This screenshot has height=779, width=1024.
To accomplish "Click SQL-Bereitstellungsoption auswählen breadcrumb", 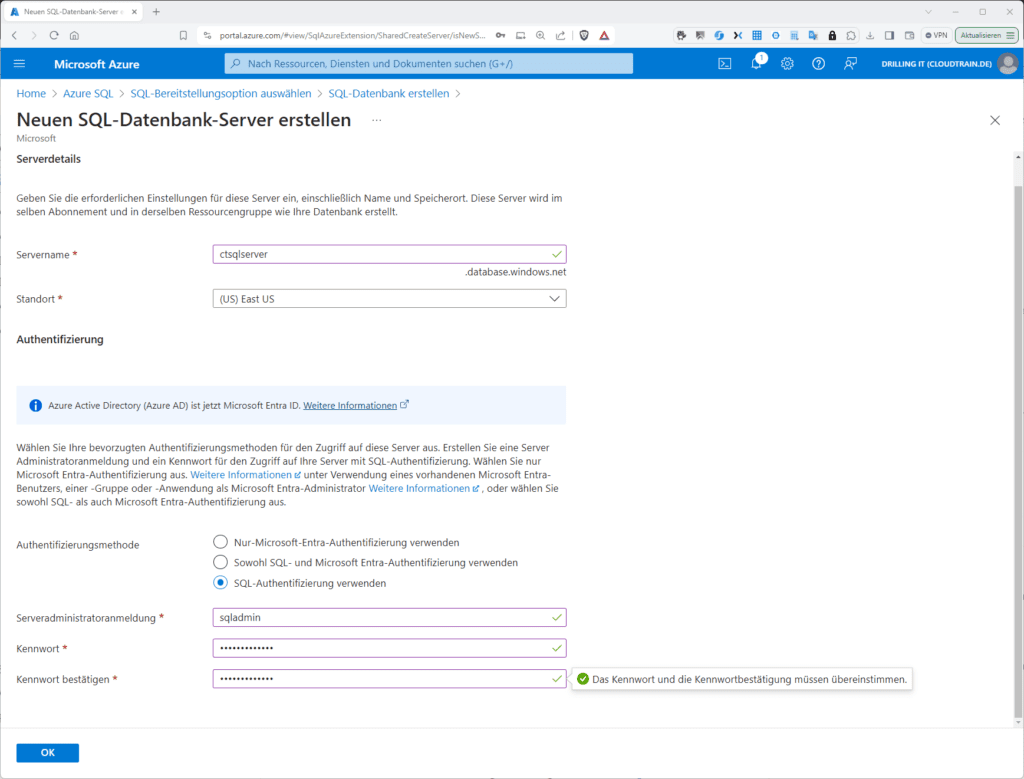I will coord(221,93).
